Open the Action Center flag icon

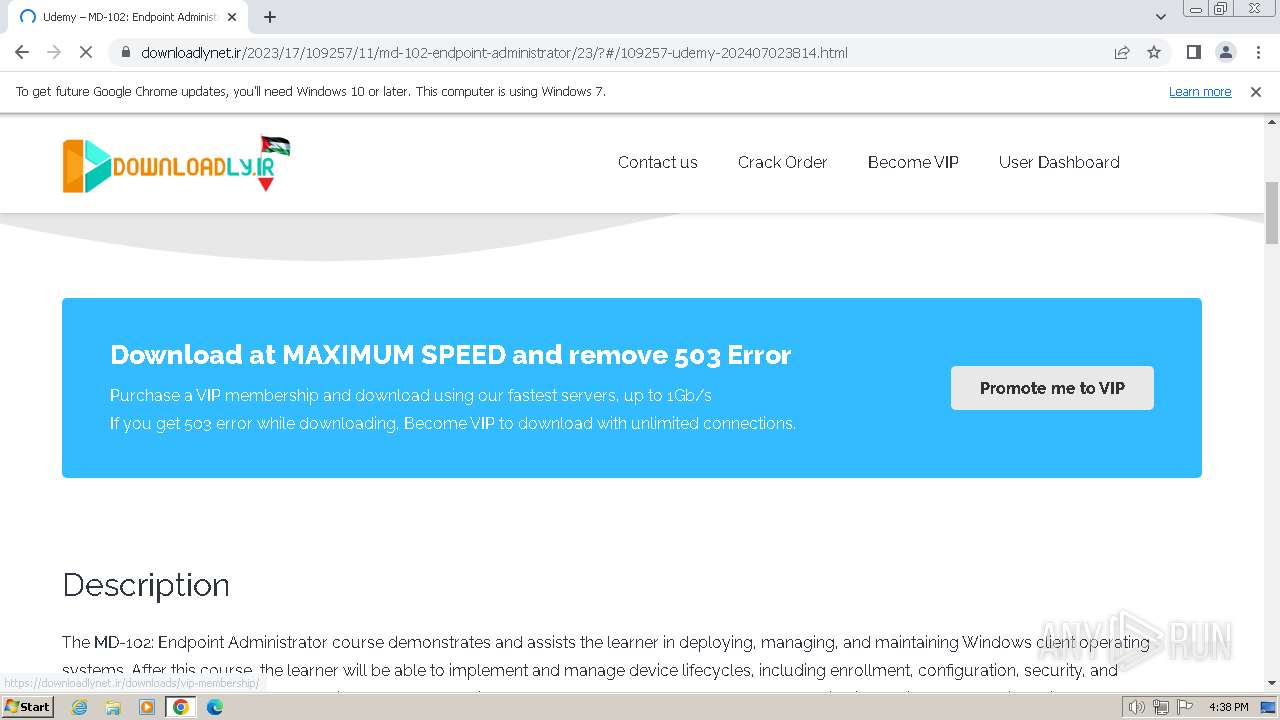[x=1184, y=707]
